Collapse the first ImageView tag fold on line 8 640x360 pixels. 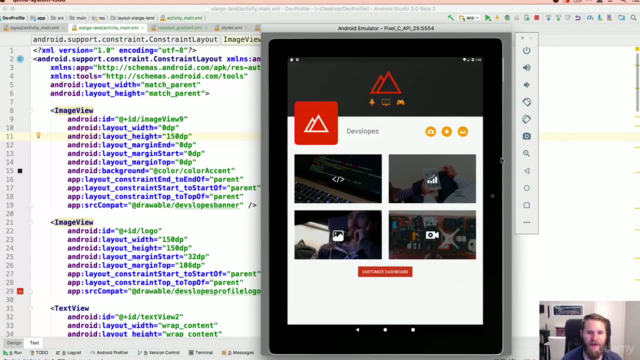30,111
